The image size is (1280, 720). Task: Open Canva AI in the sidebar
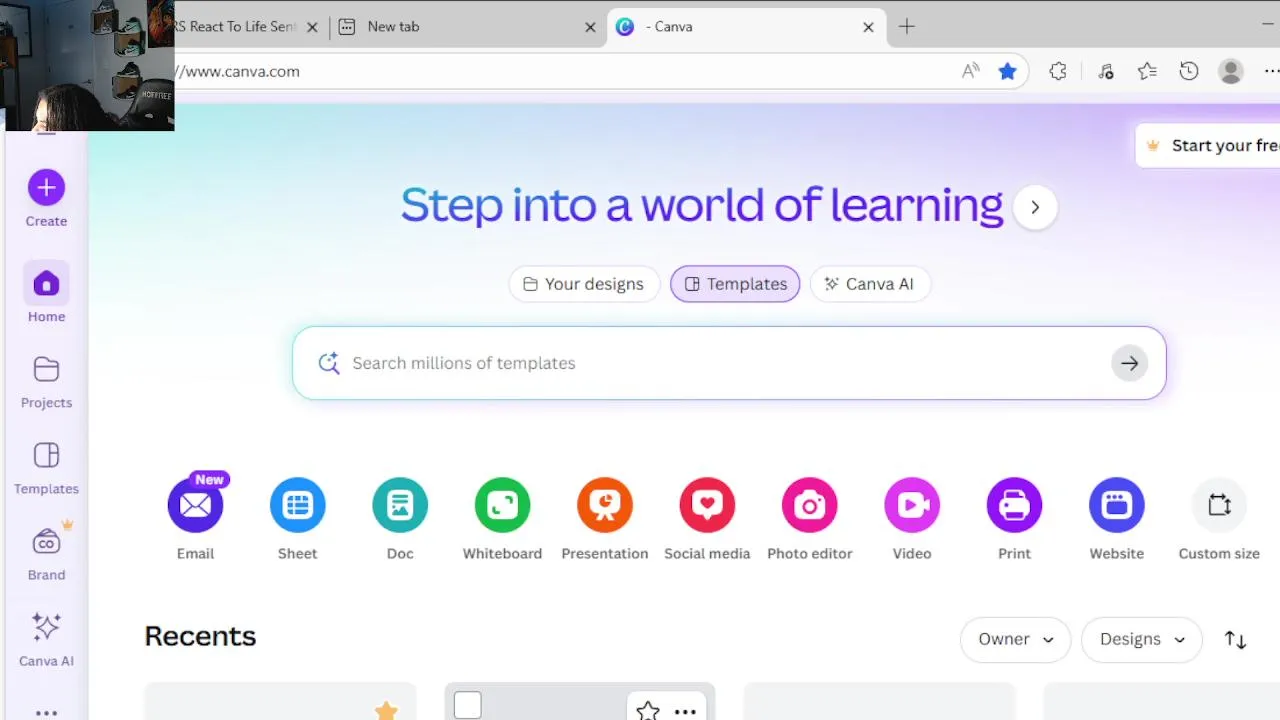tap(46, 640)
